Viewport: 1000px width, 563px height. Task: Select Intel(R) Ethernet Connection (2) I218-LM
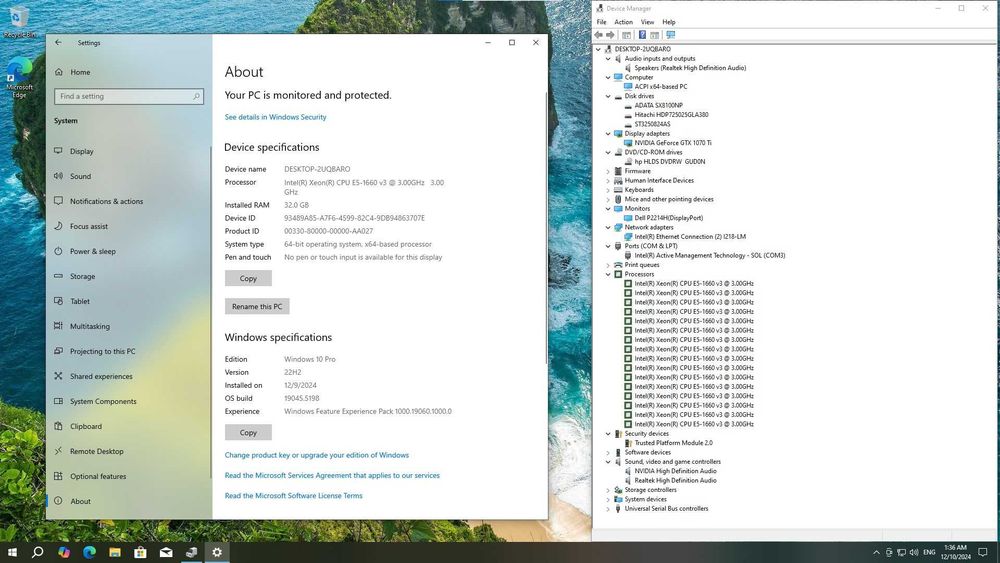(x=690, y=237)
